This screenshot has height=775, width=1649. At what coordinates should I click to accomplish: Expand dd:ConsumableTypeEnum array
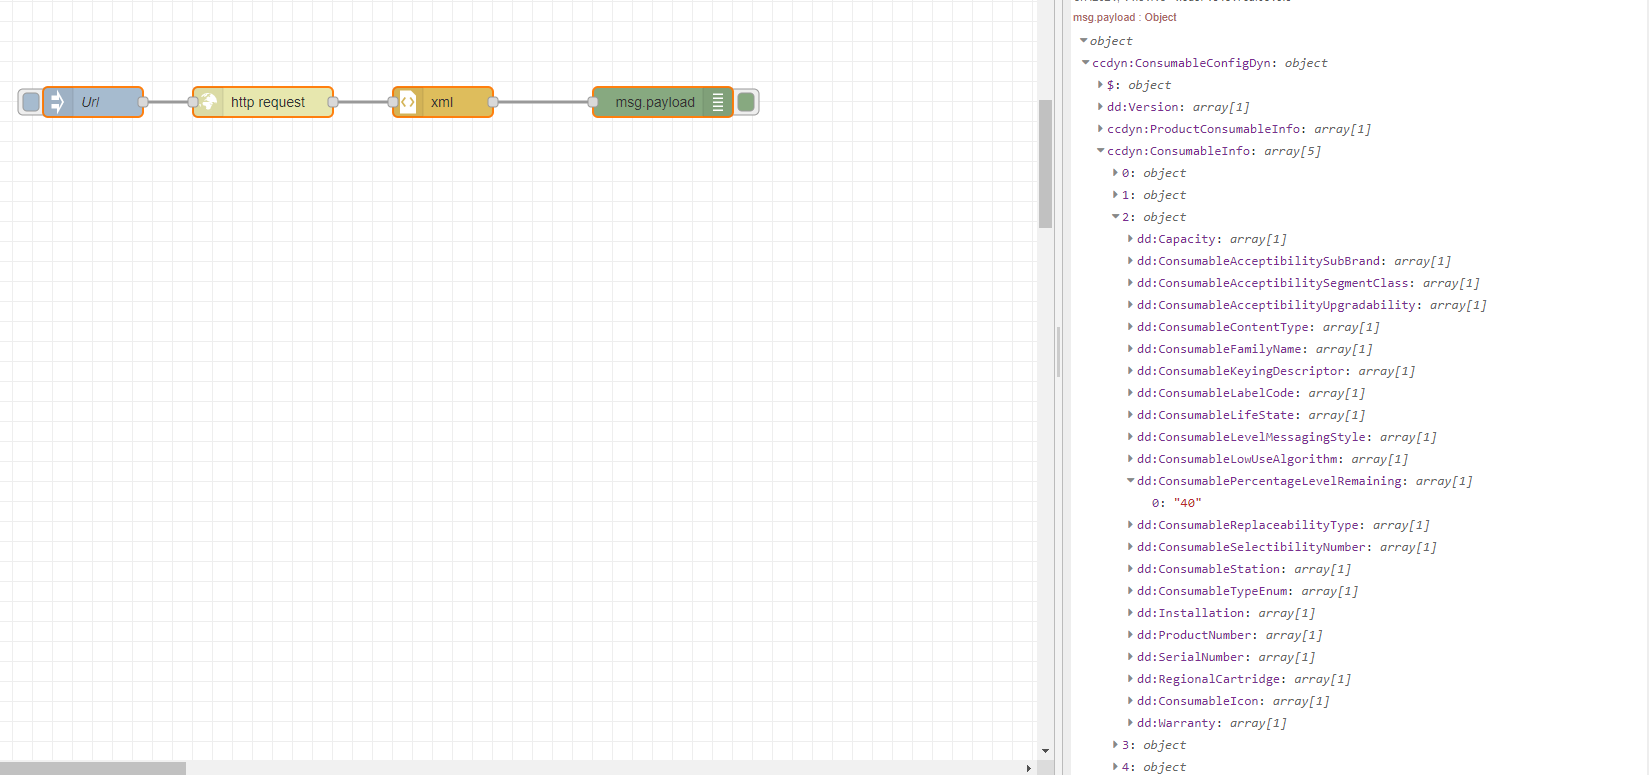[x=1131, y=591]
